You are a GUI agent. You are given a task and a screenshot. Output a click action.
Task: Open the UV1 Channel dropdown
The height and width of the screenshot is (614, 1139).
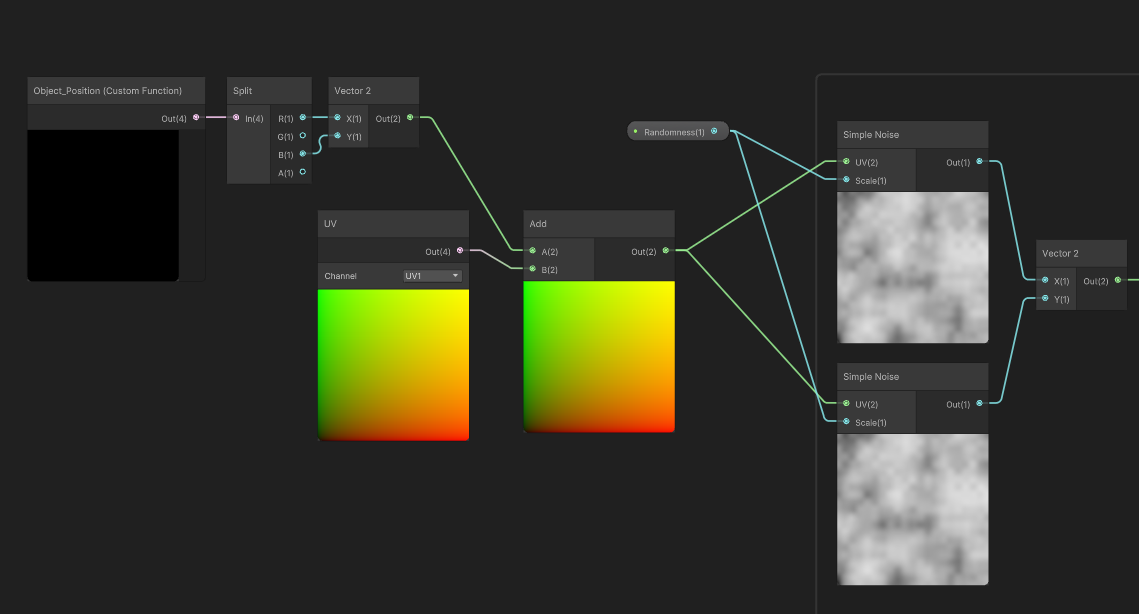(432, 276)
